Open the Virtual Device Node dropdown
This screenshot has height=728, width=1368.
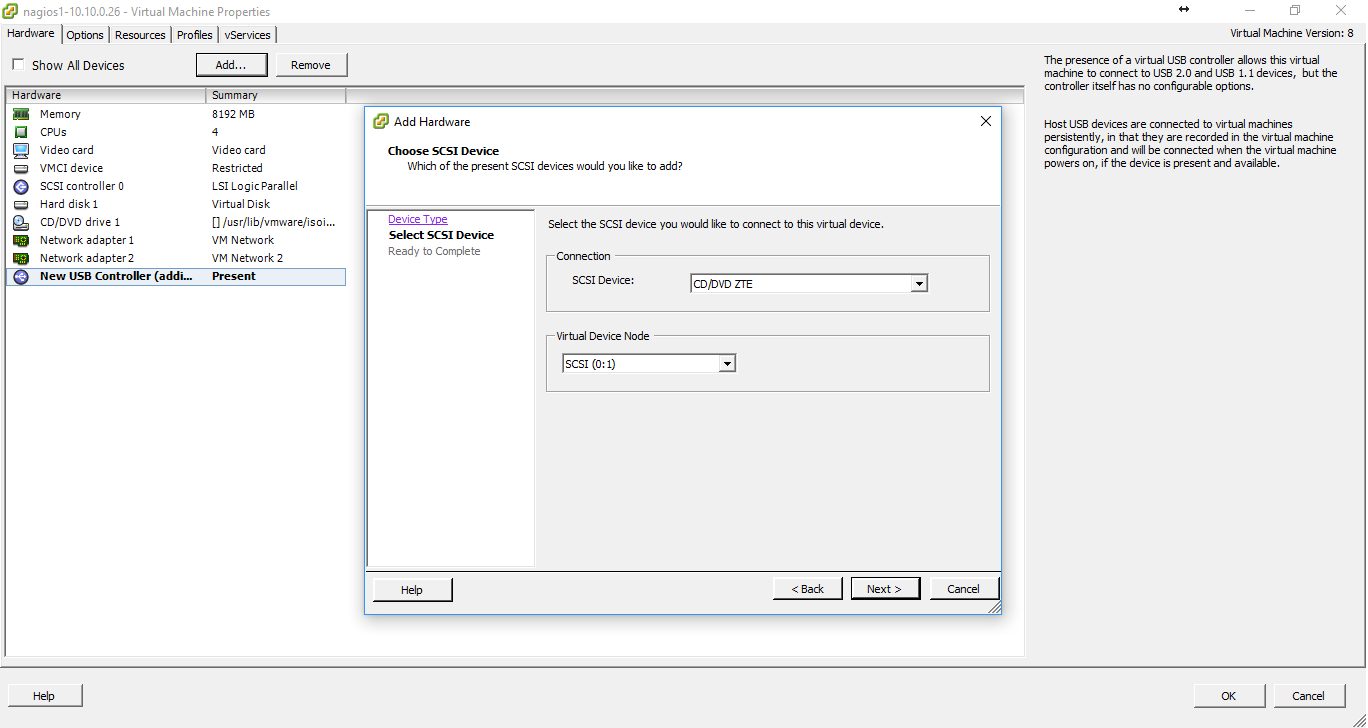point(727,362)
